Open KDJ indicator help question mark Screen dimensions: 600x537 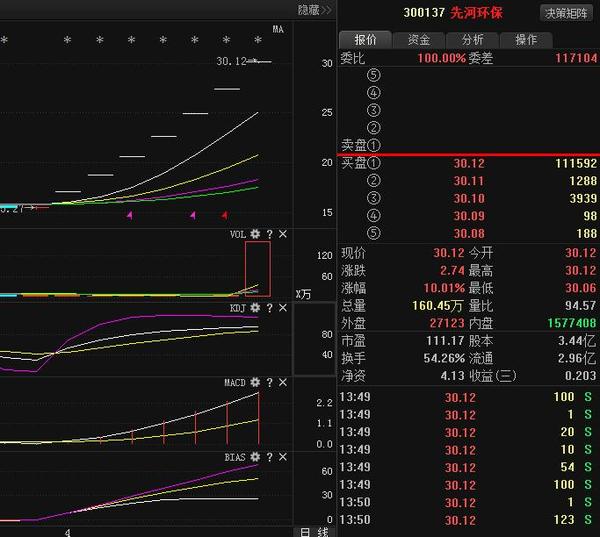click(269, 308)
